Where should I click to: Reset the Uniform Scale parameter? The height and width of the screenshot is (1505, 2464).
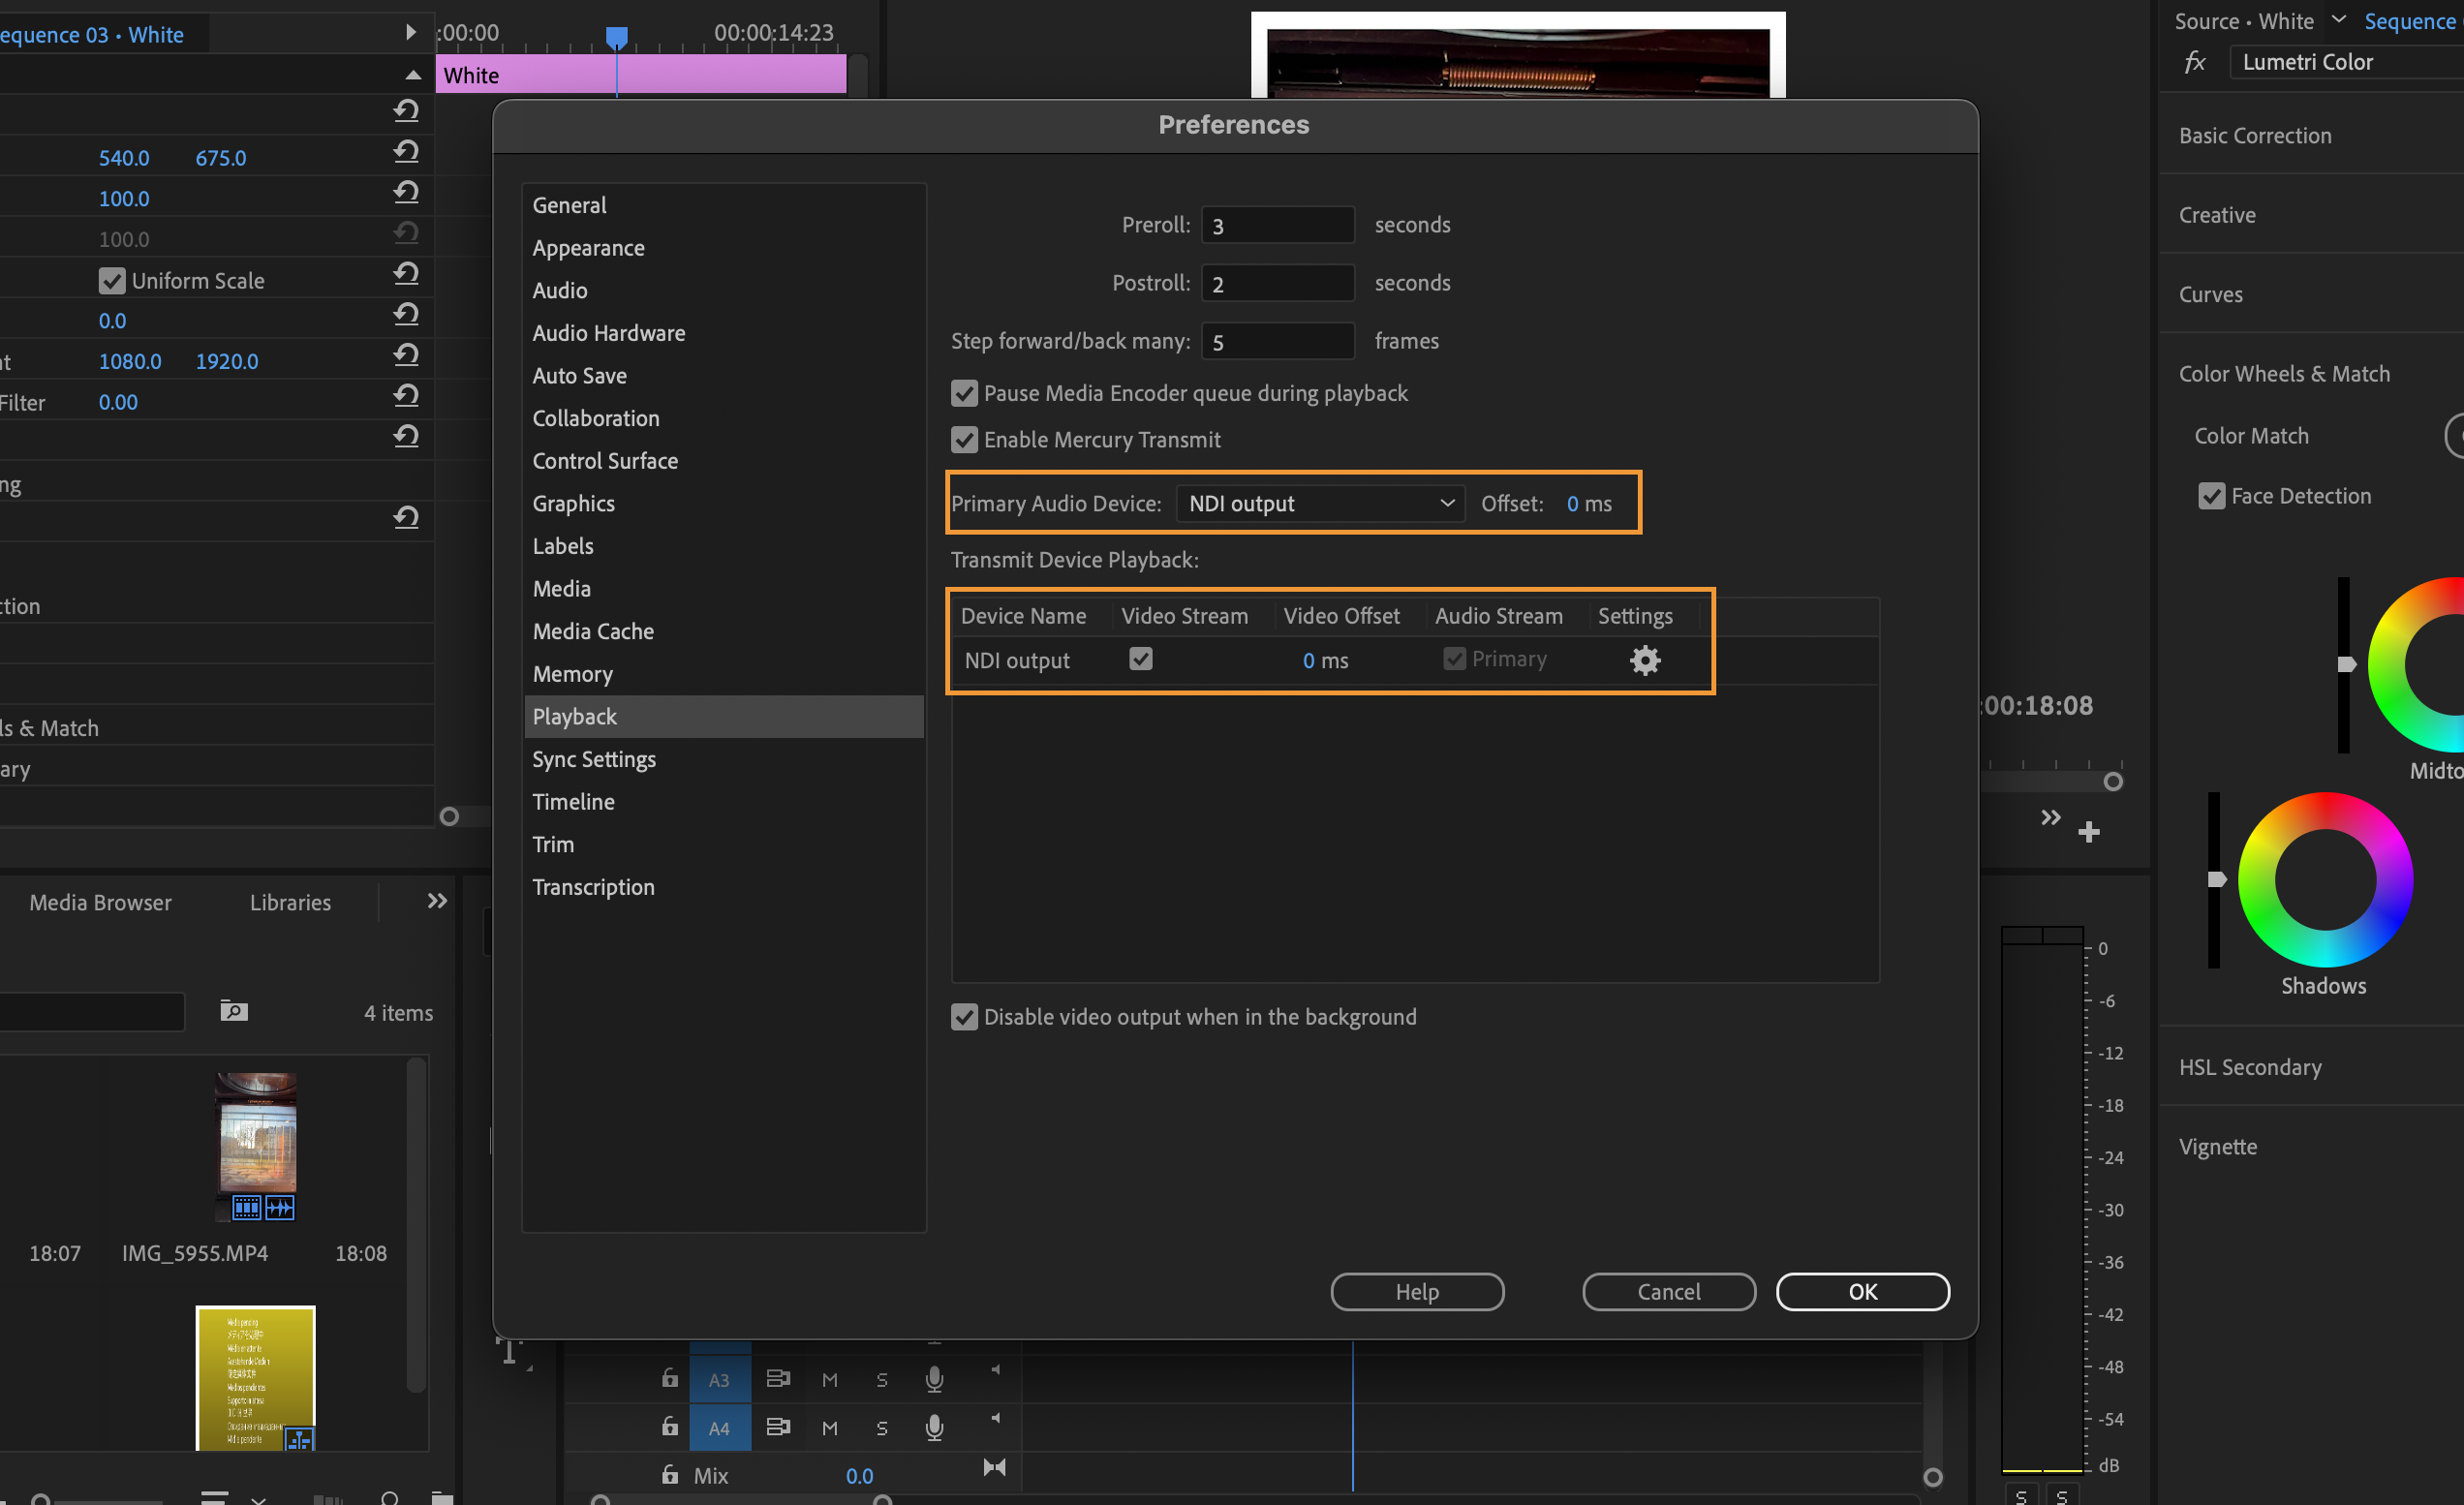[x=406, y=273]
